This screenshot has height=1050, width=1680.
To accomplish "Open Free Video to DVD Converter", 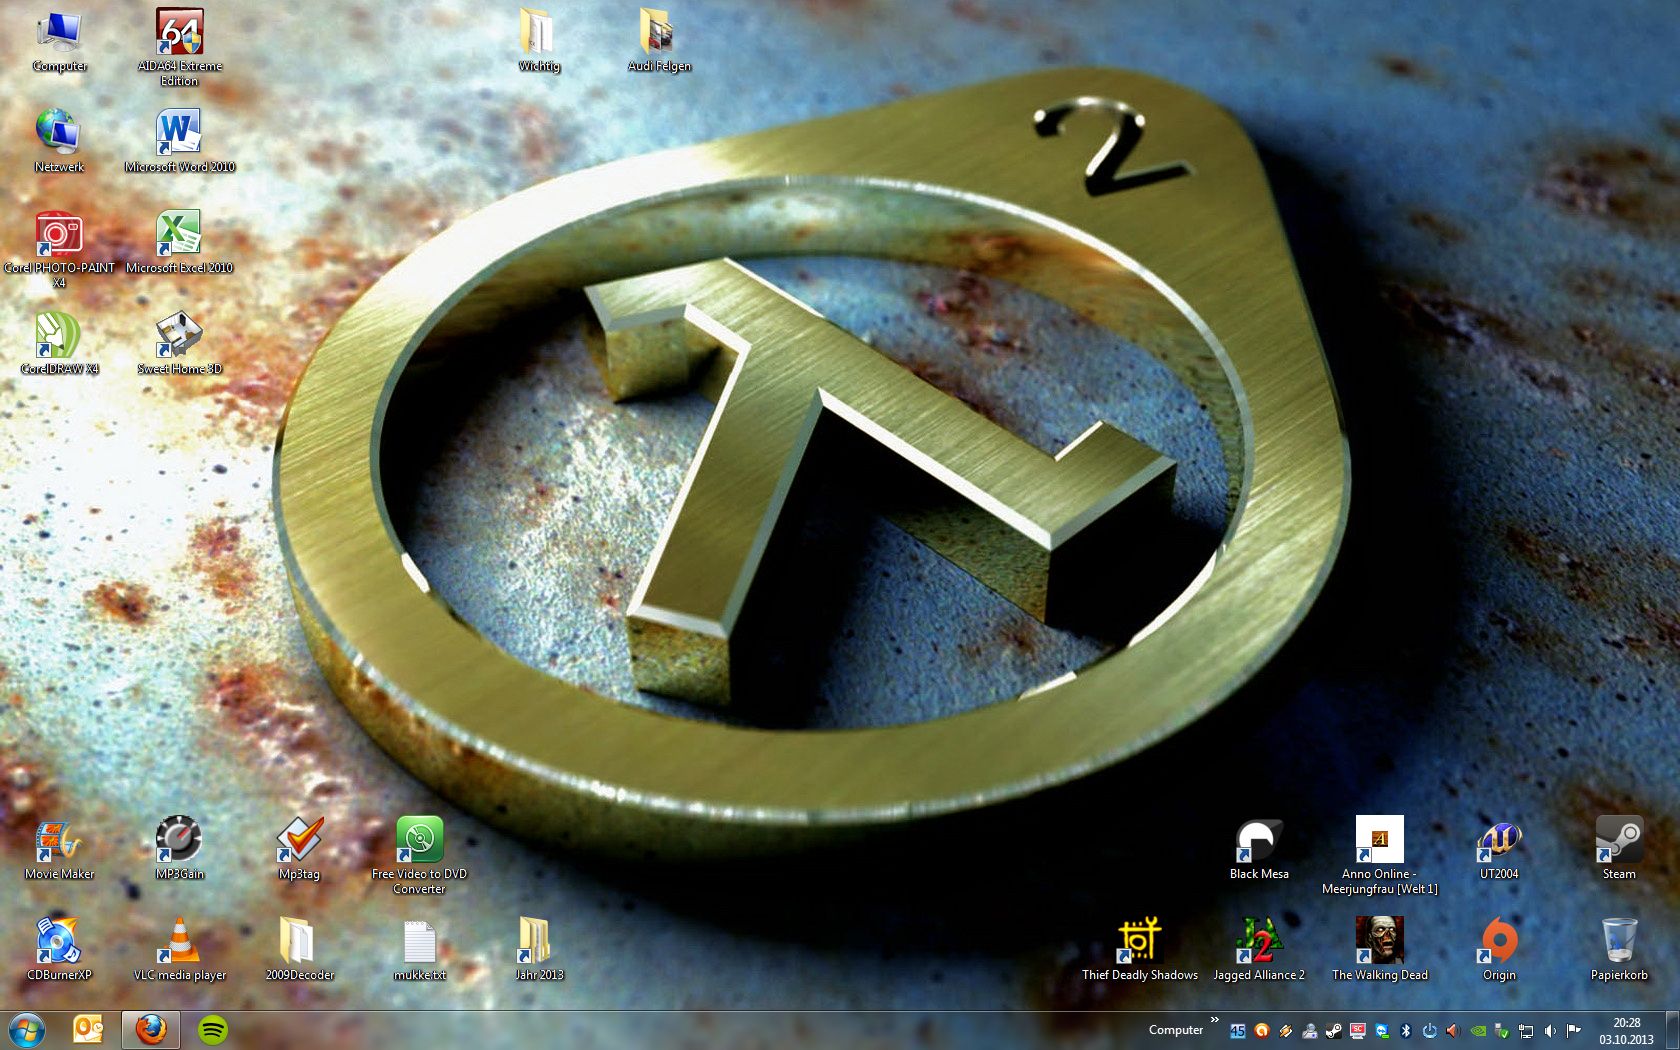I will [x=420, y=856].
